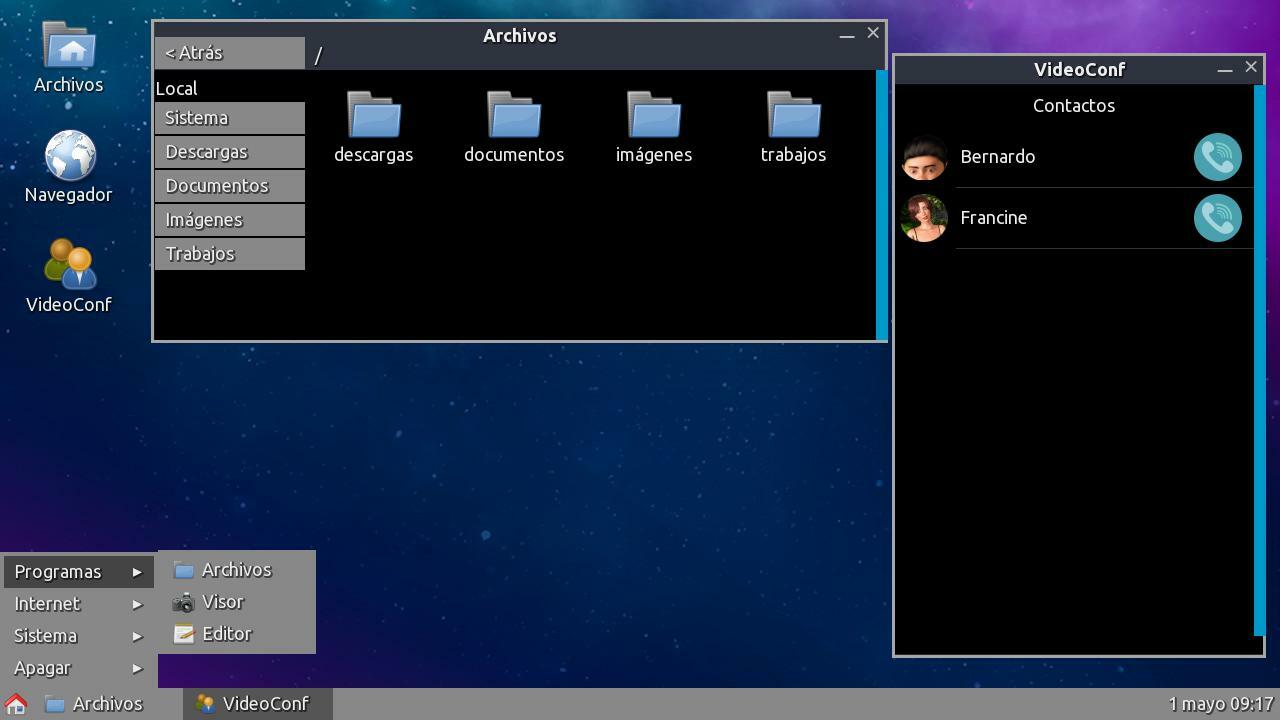Call Francine using the phone icon
This screenshot has height=720, width=1280.
1217,218
